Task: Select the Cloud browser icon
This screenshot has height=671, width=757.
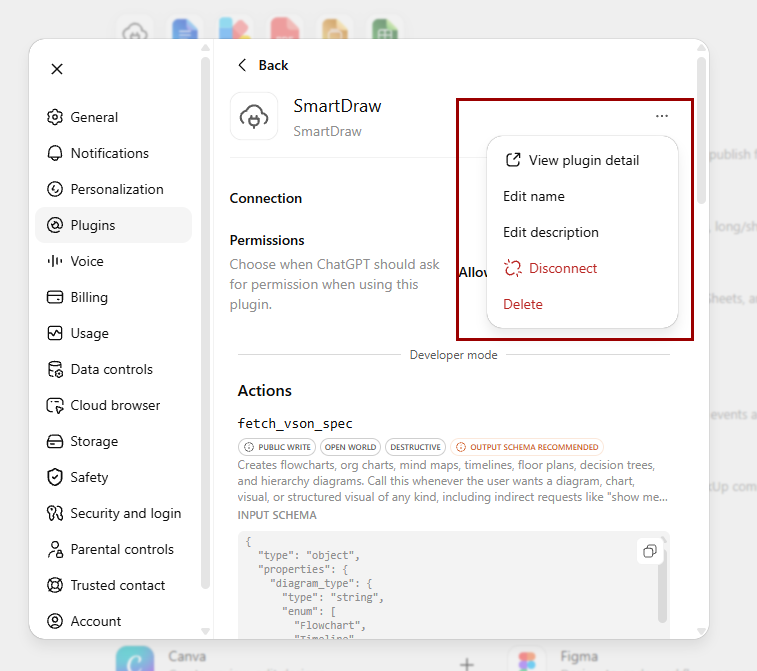Action: [x=55, y=405]
